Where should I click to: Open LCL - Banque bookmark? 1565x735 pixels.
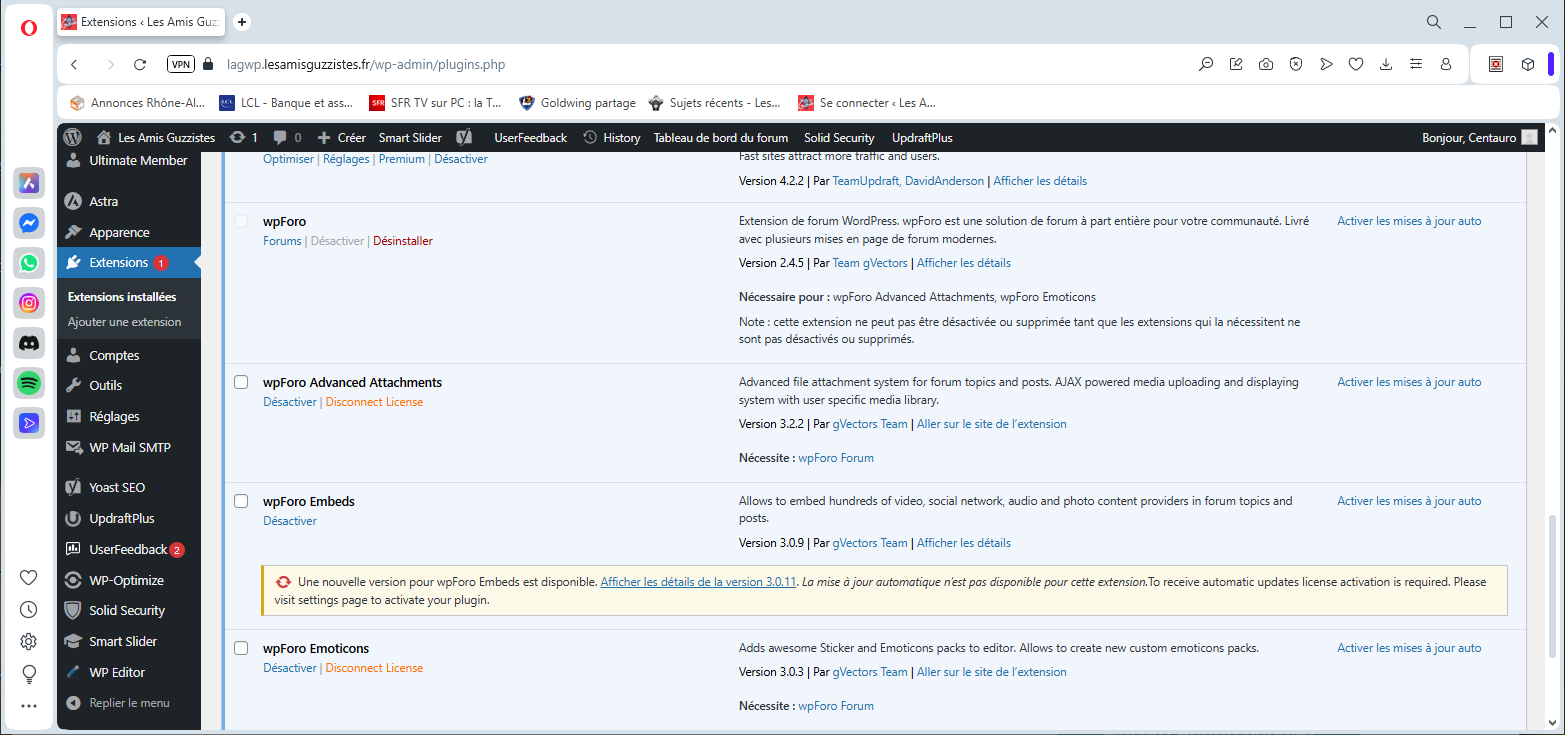coord(285,102)
